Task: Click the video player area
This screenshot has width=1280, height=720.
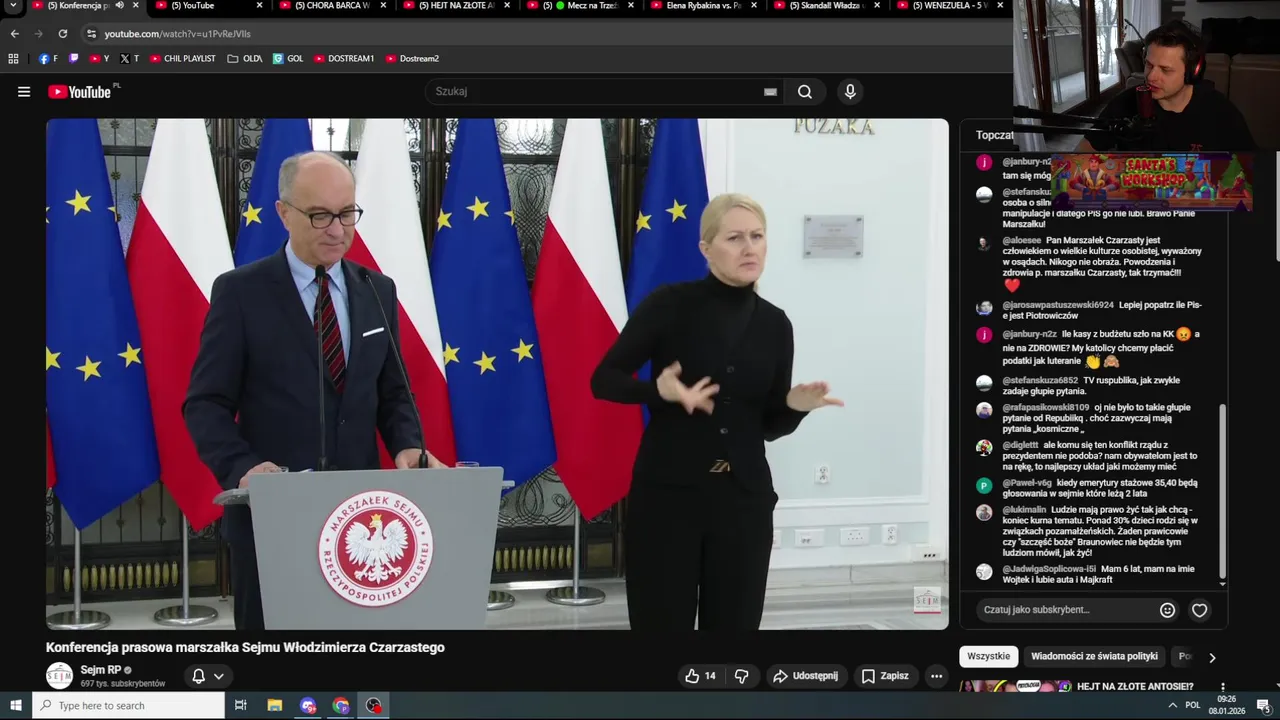Action: pos(497,374)
